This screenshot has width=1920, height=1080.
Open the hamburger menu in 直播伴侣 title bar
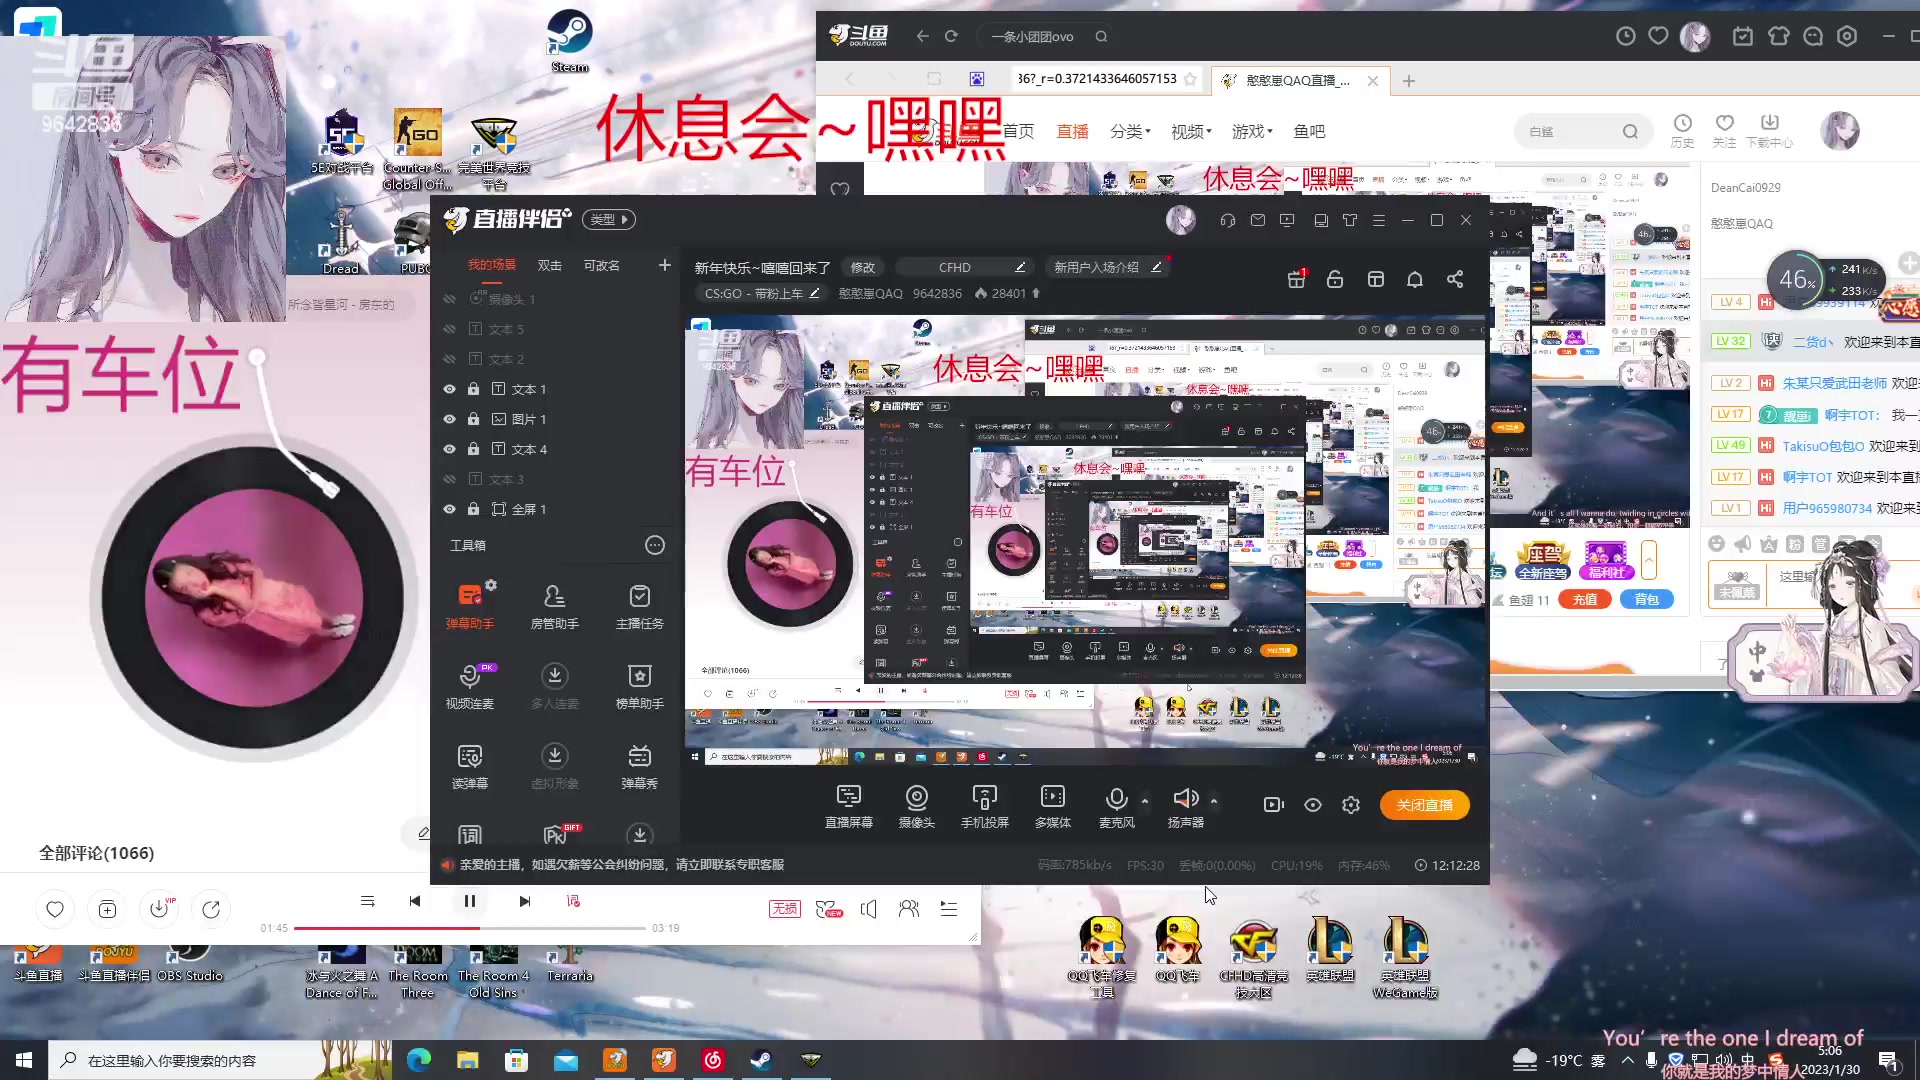pos(1379,220)
